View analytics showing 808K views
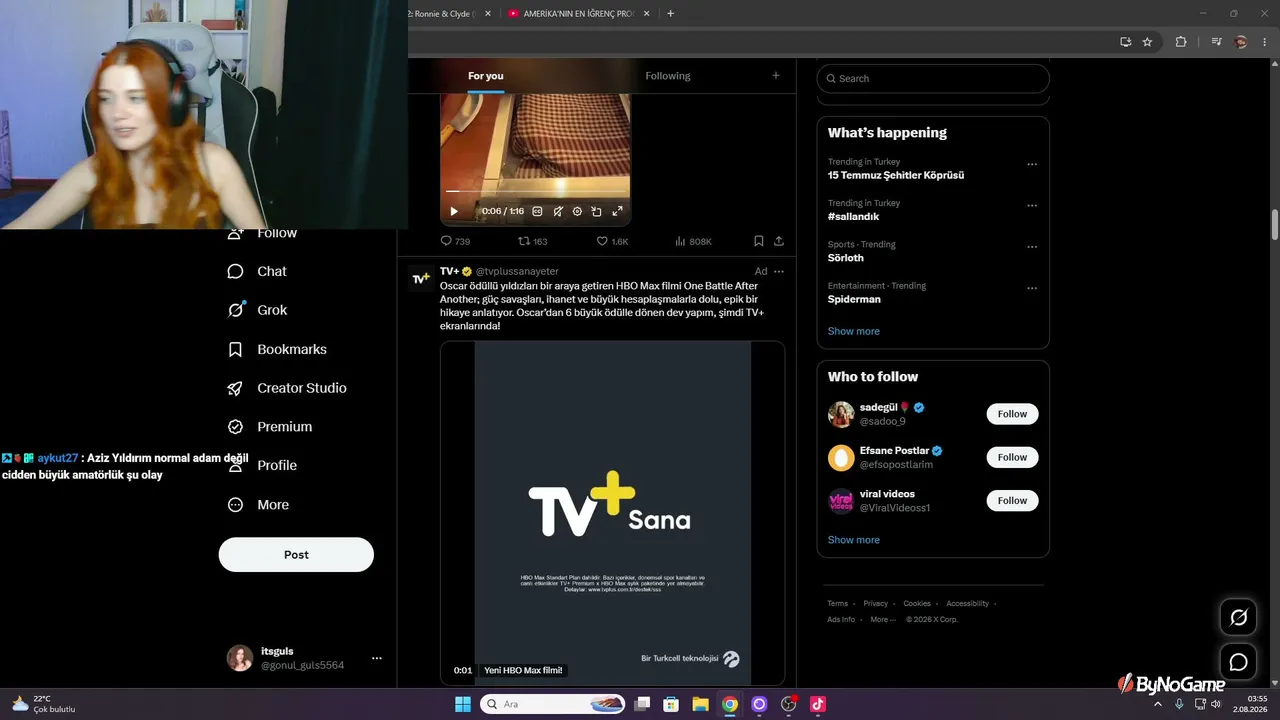The height and width of the screenshot is (720, 1280). (x=693, y=241)
